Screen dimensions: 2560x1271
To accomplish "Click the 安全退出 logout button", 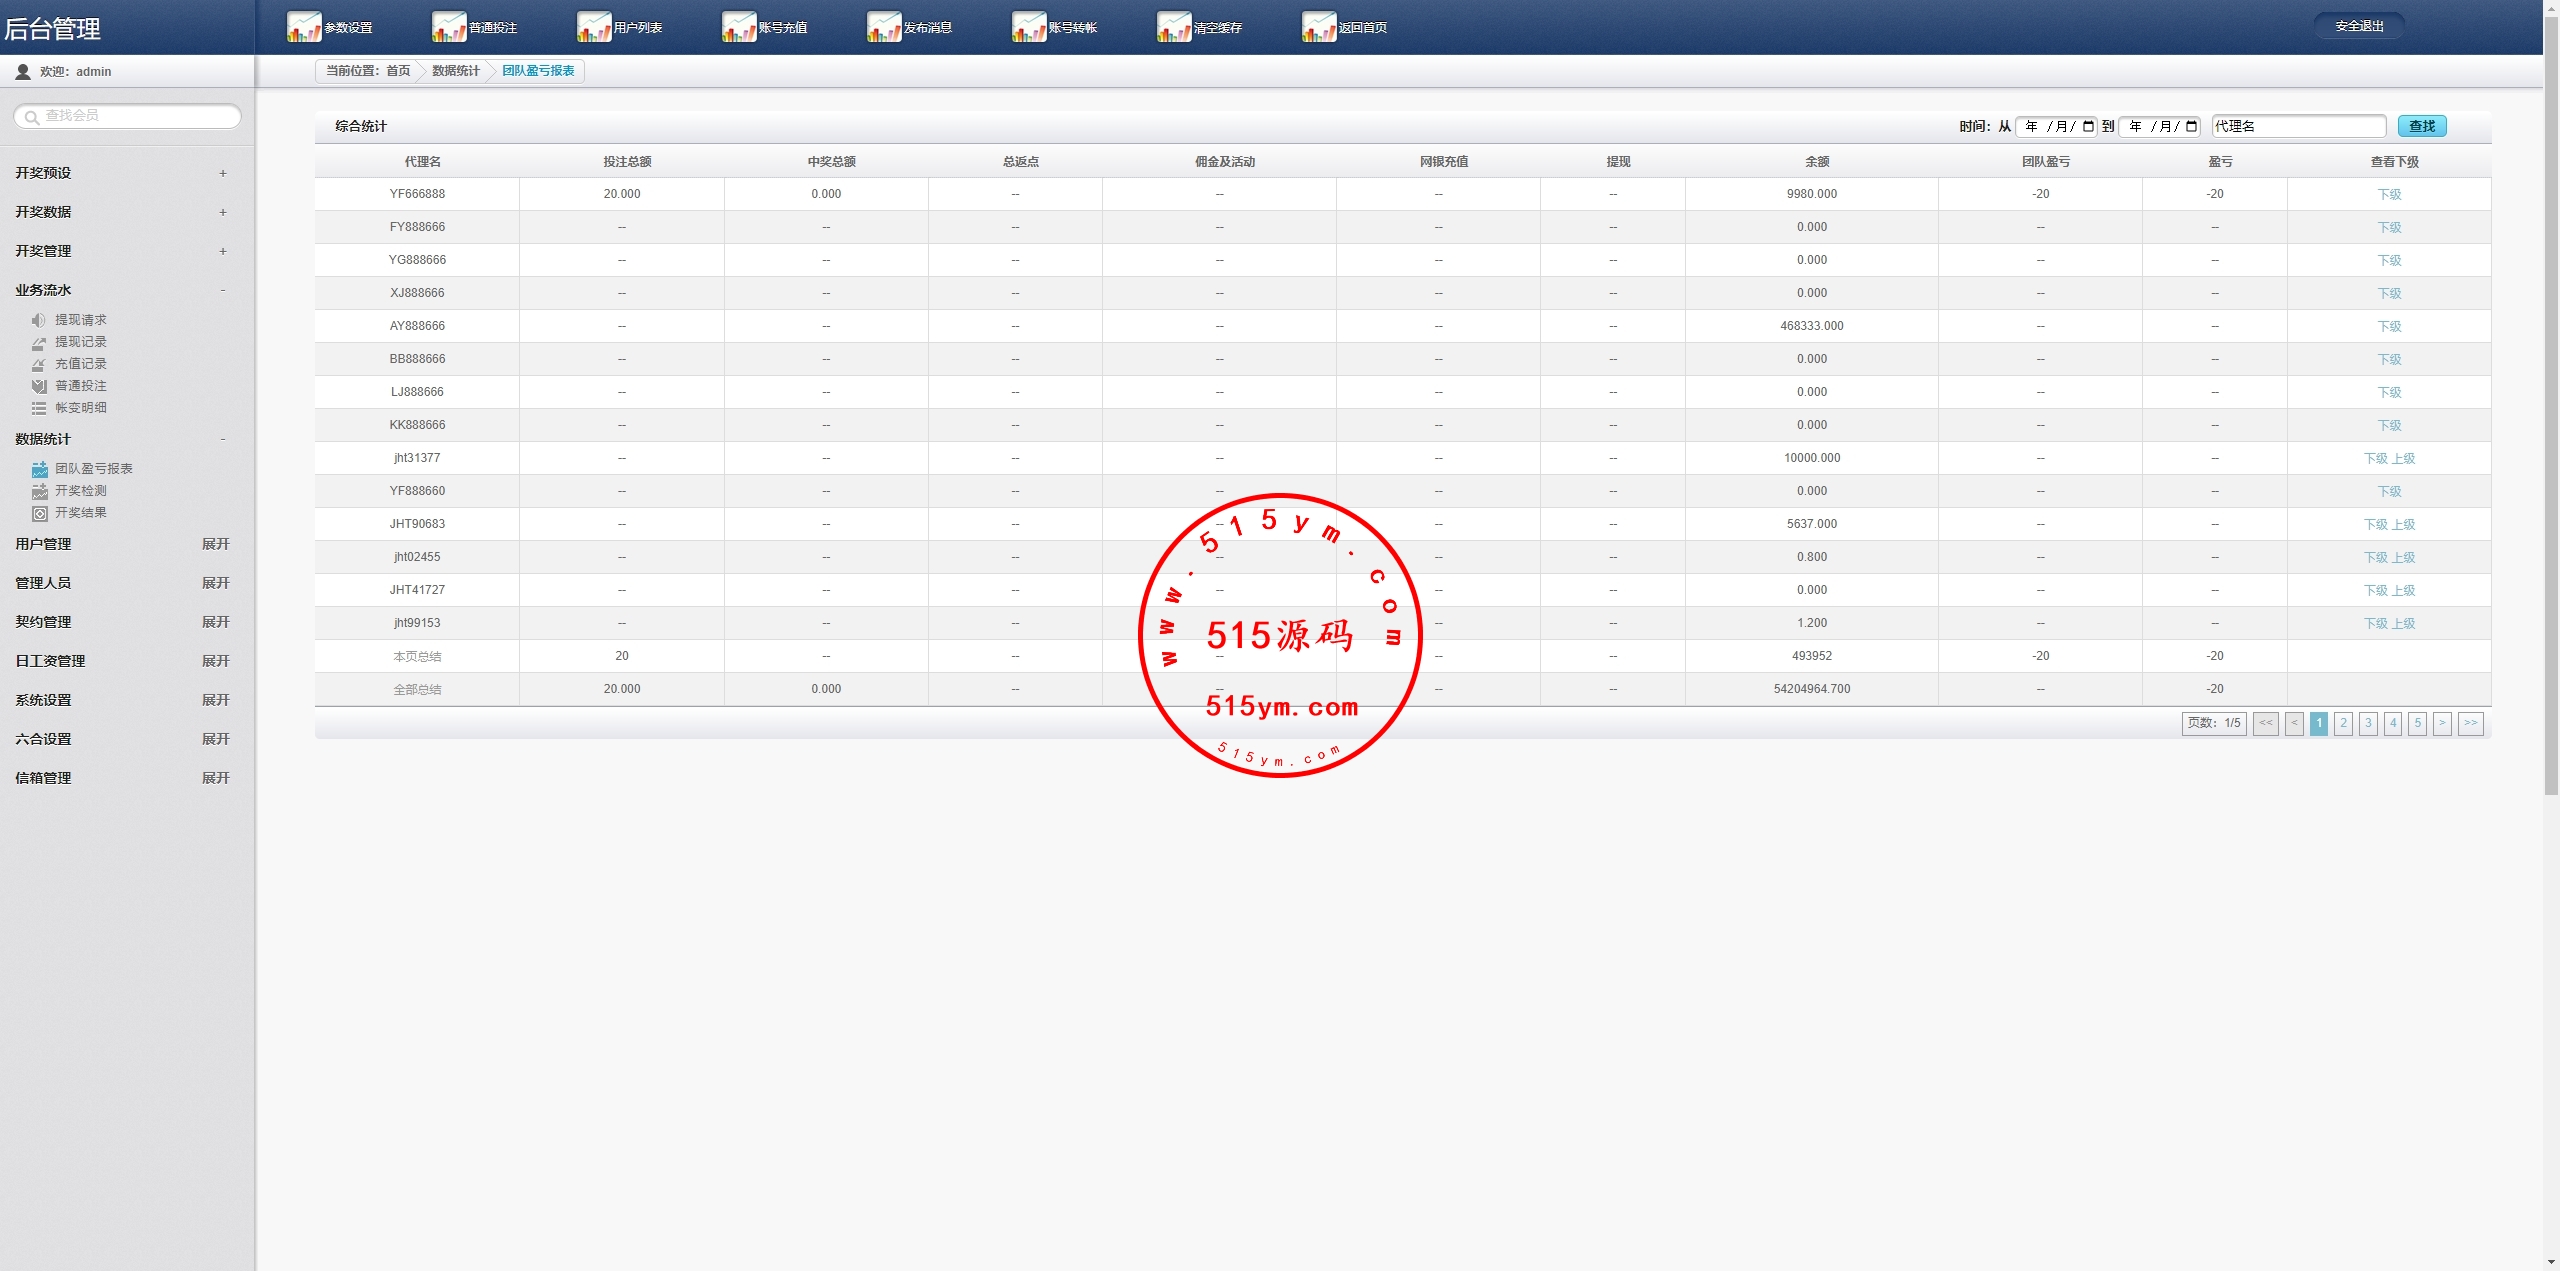I will pyautogui.click(x=2359, y=26).
